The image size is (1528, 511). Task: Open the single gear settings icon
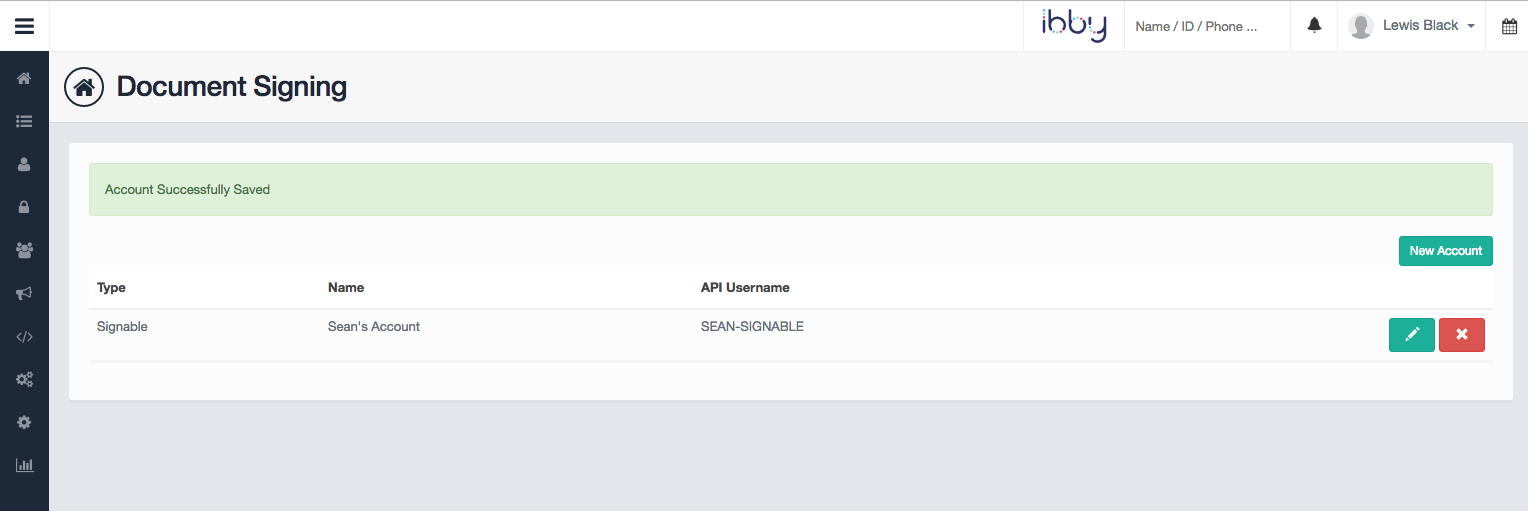click(24, 423)
